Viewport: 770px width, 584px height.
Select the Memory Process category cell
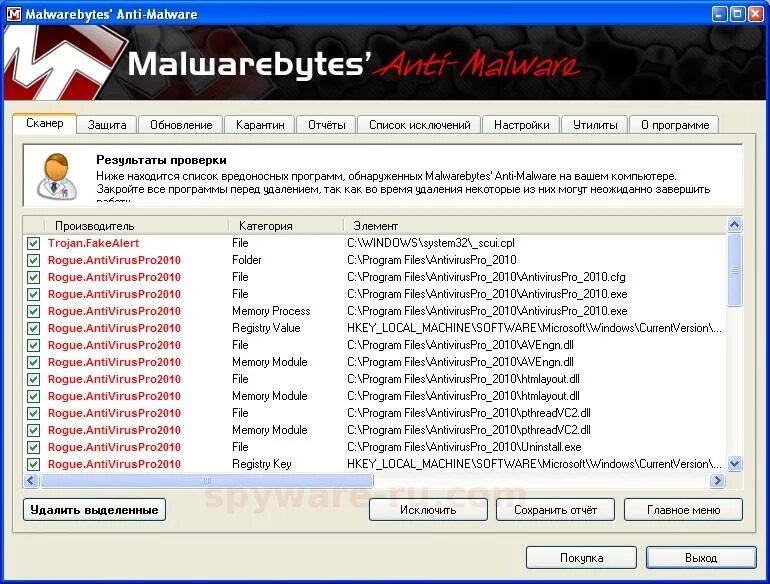click(271, 311)
